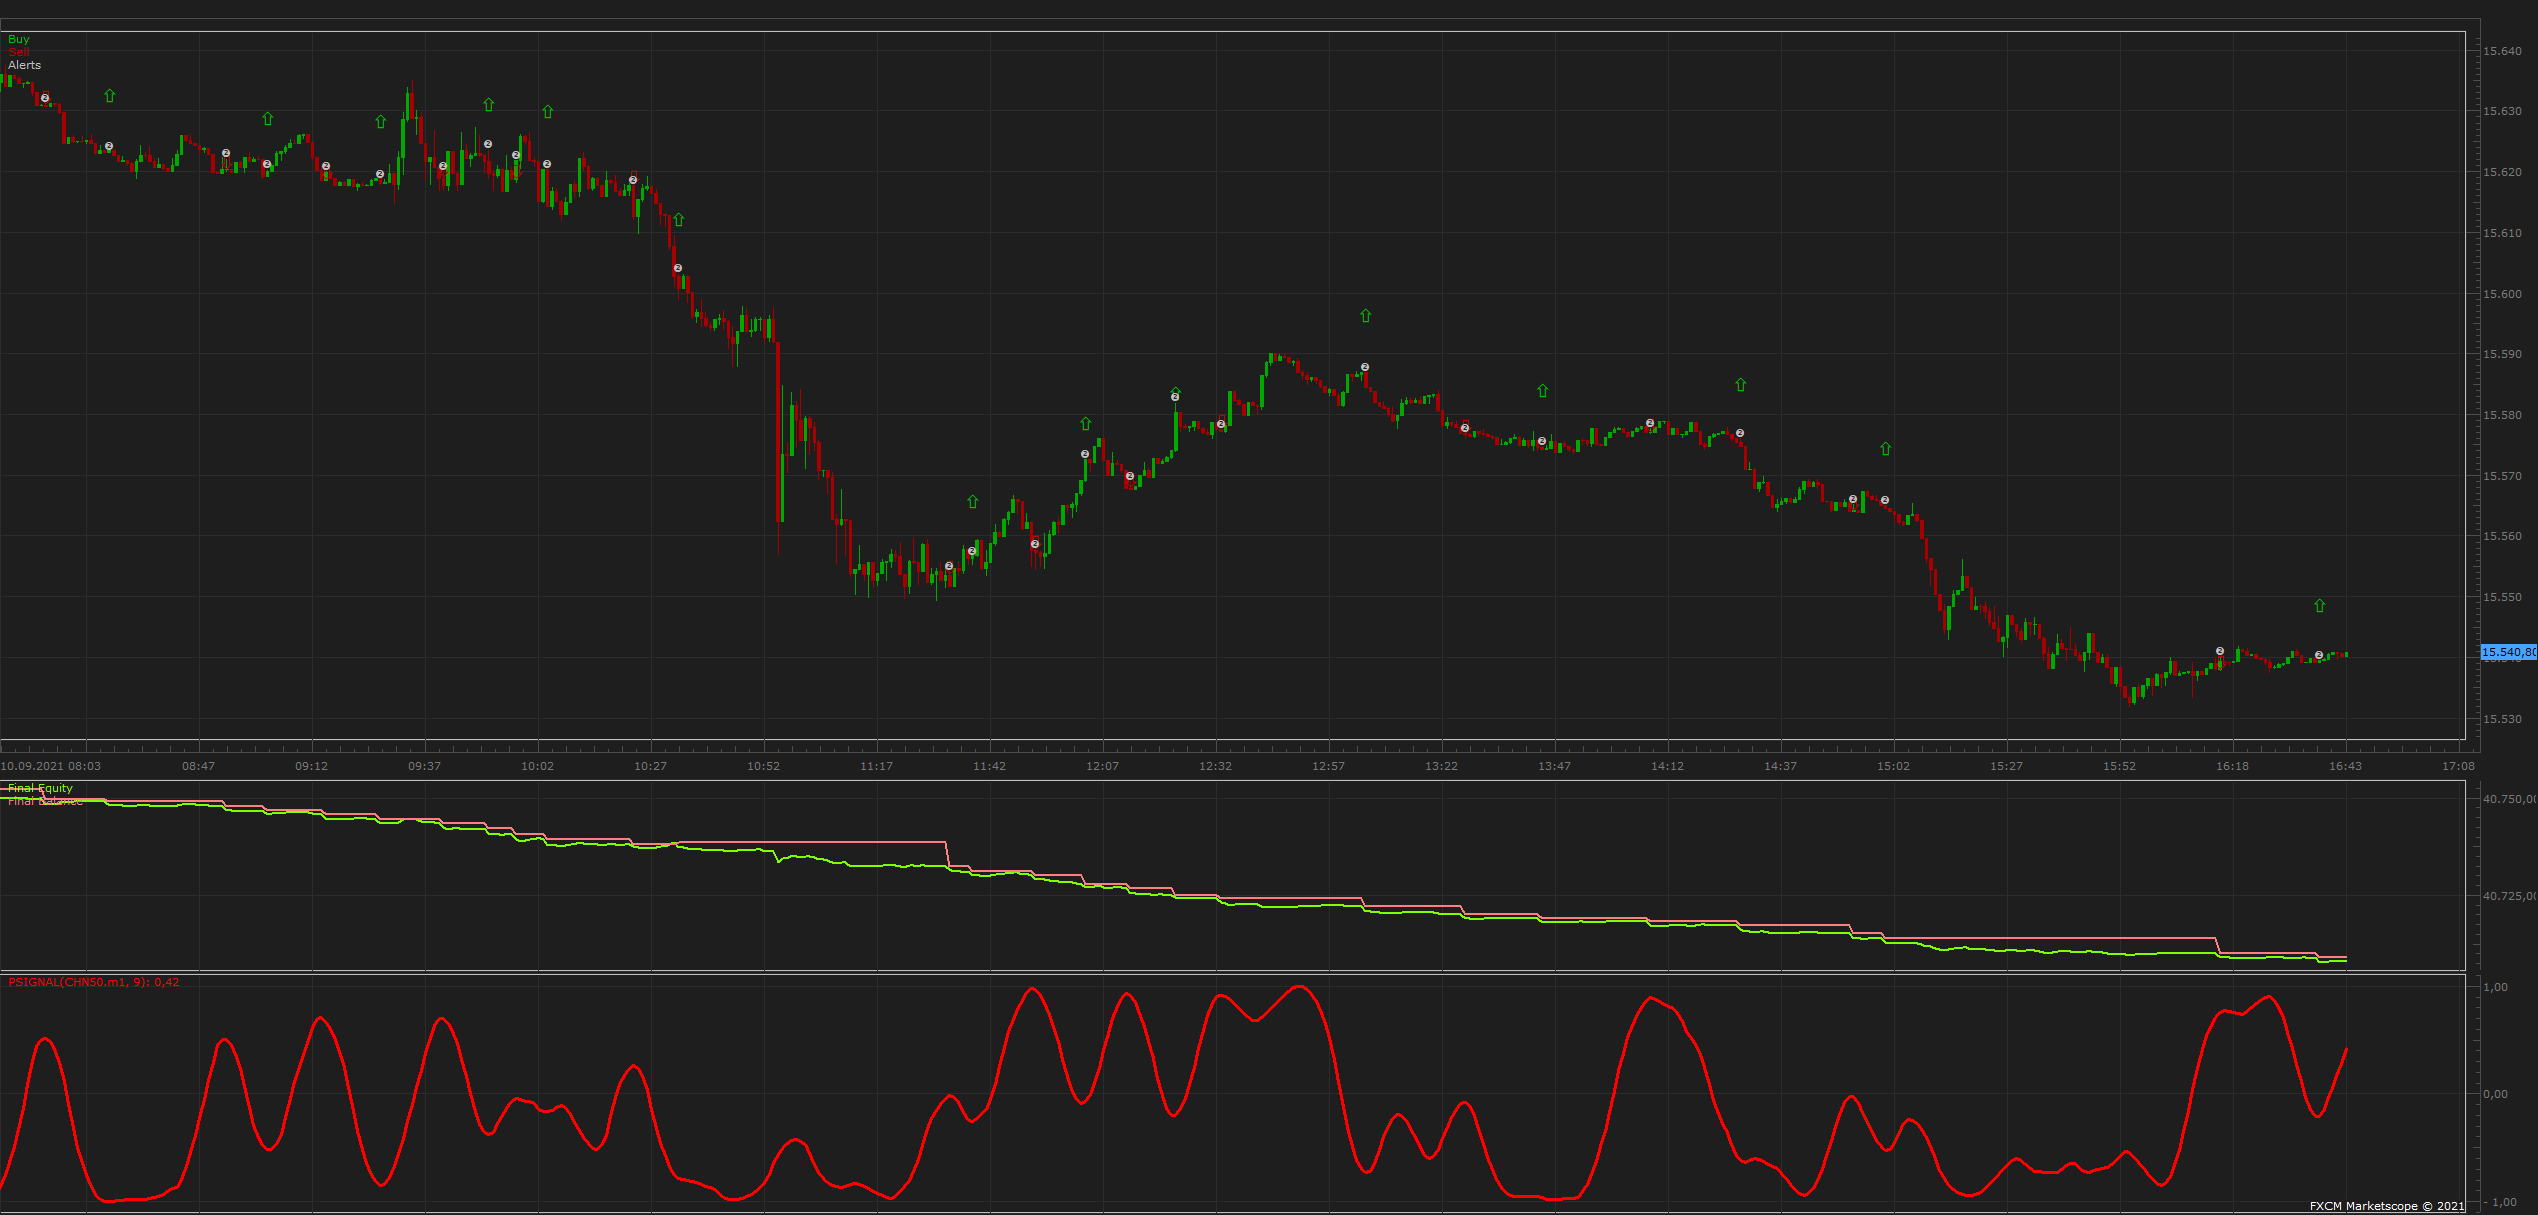Click the last green buy arrow near 16:43
The height and width of the screenshot is (1215, 2538).
2320,606
